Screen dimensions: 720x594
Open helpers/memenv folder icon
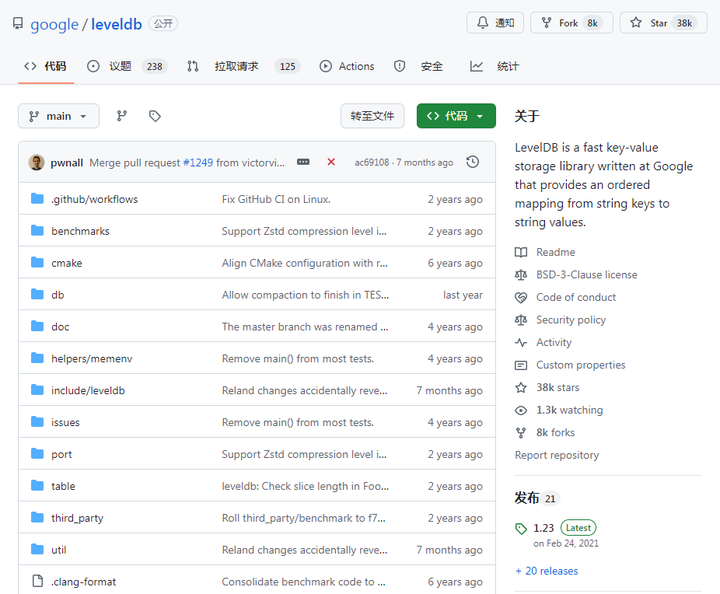pyautogui.click(x=37, y=358)
